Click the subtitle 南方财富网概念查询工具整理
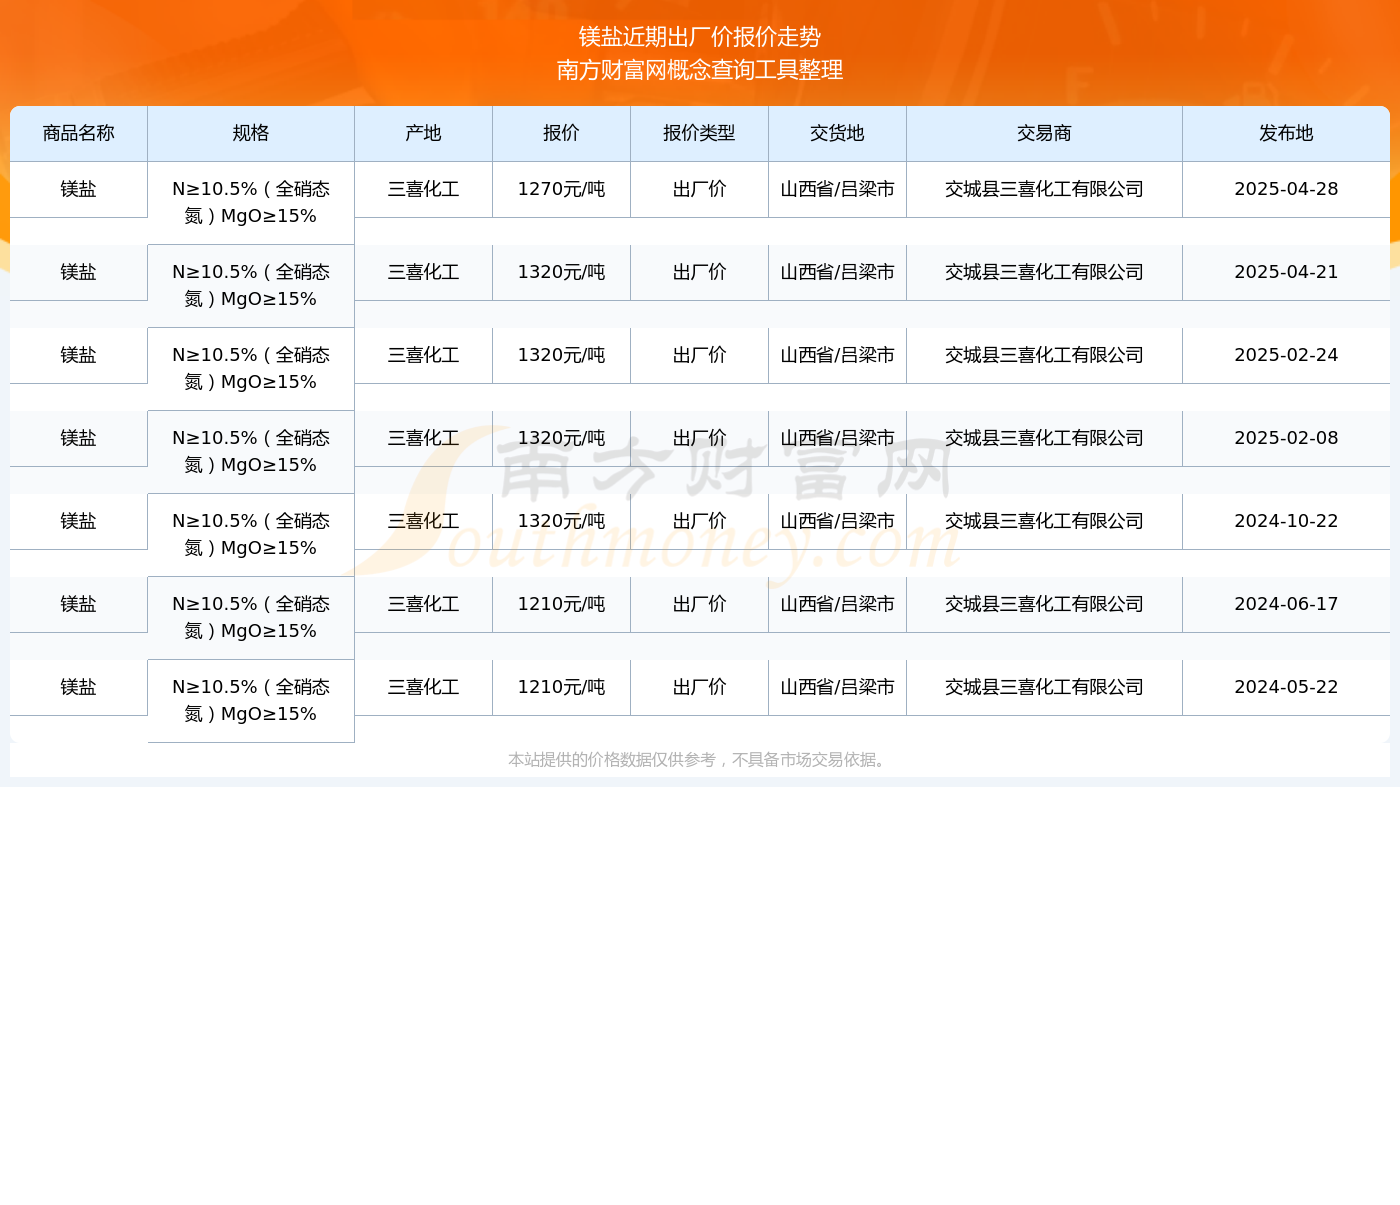Viewport: 1400px width, 1205px height. (700, 70)
